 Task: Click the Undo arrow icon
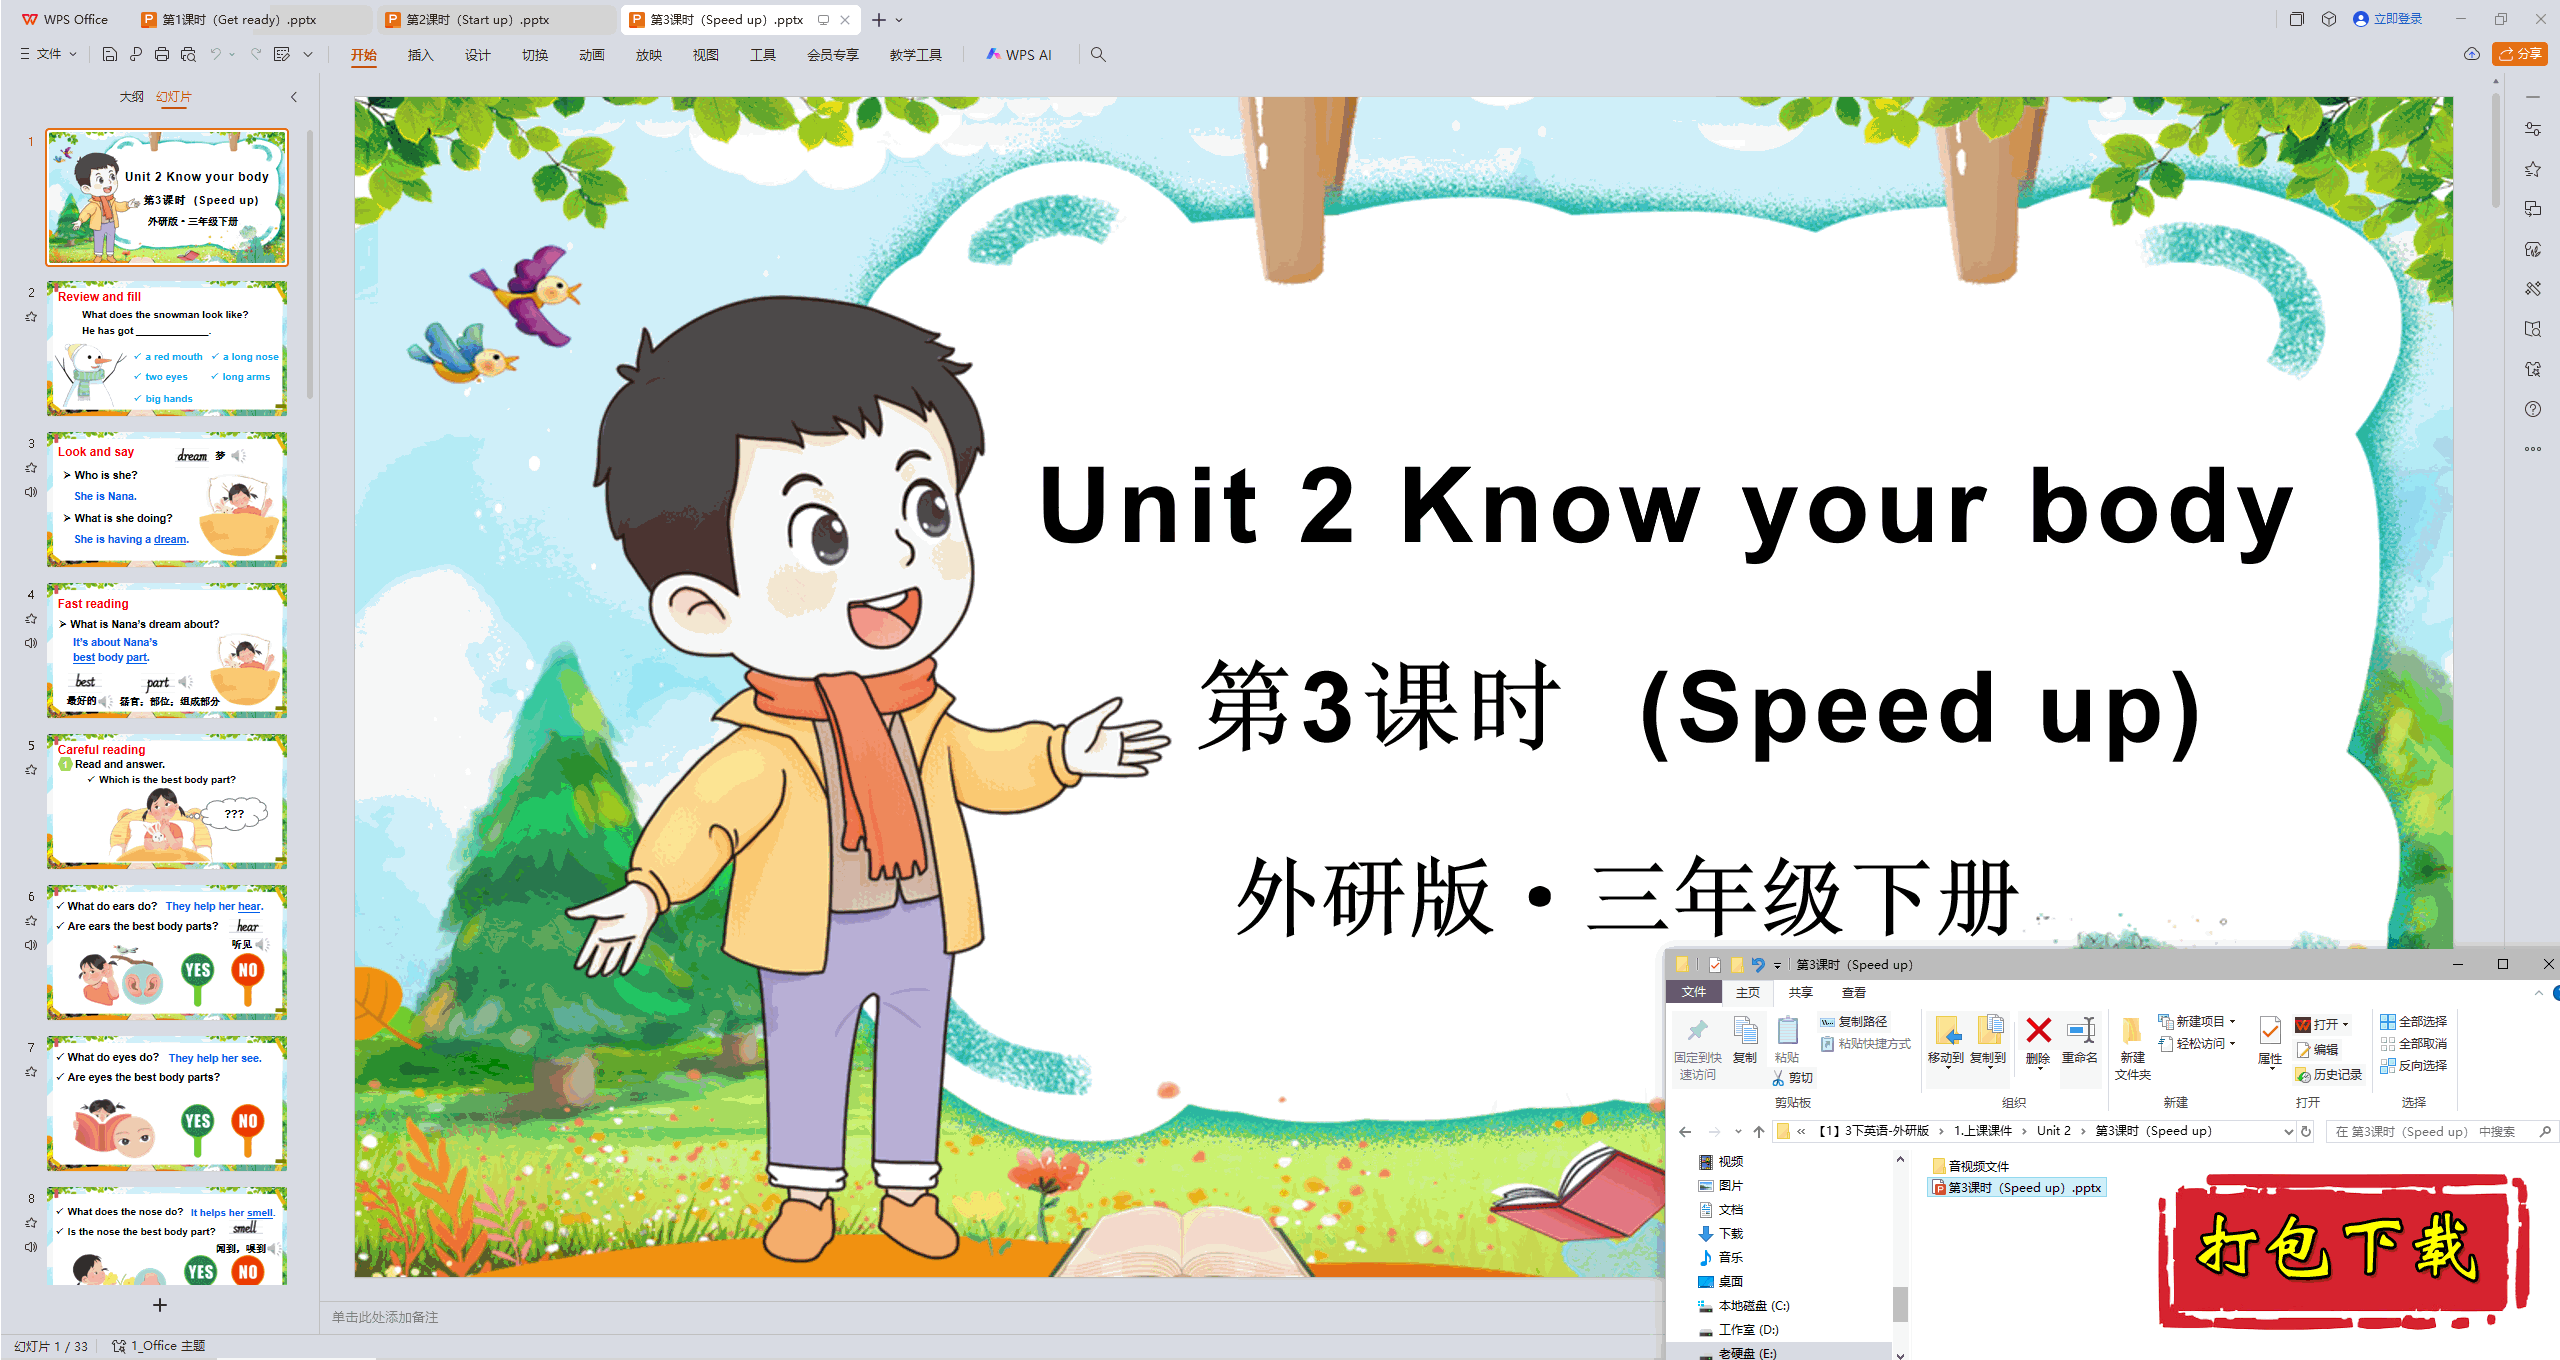(x=215, y=54)
